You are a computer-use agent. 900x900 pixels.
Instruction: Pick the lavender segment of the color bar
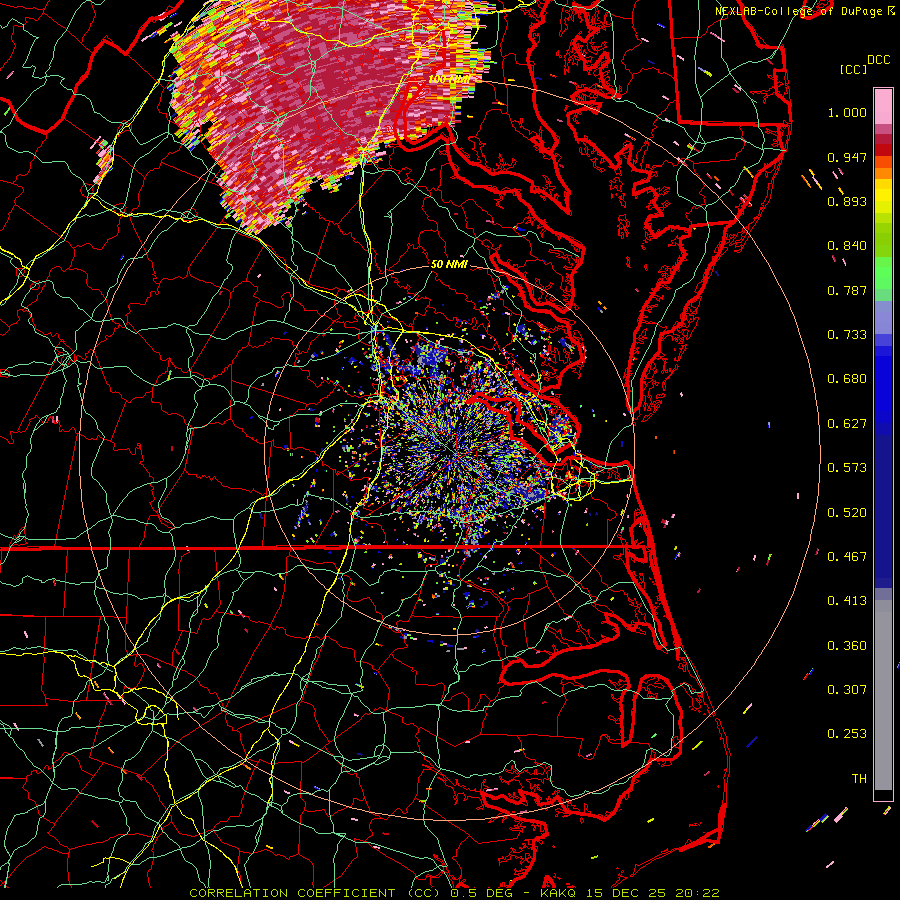point(883,317)
